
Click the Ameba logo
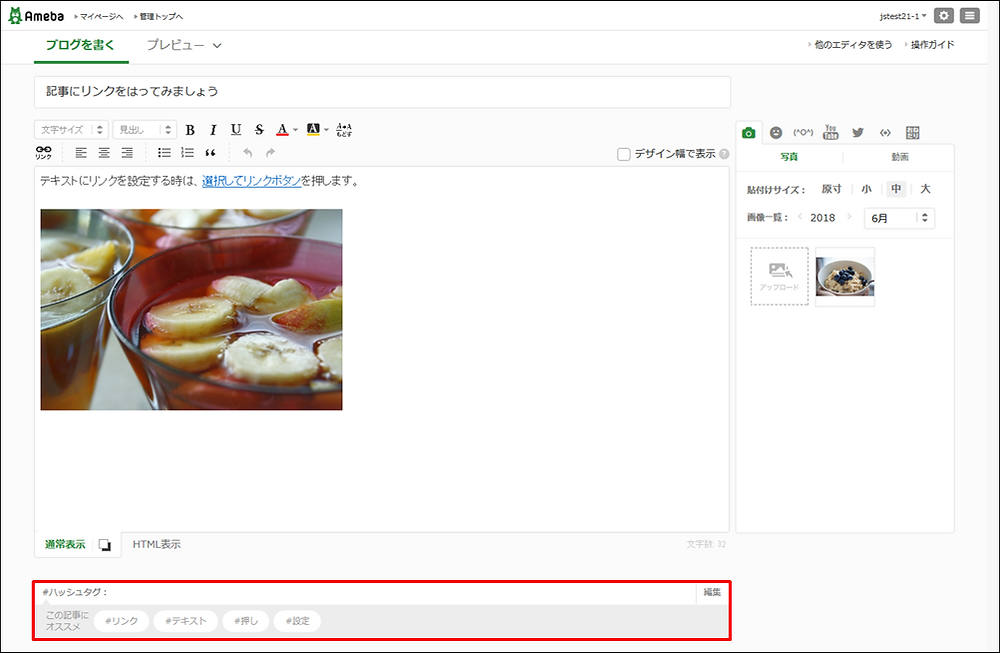tap(36, 16)
